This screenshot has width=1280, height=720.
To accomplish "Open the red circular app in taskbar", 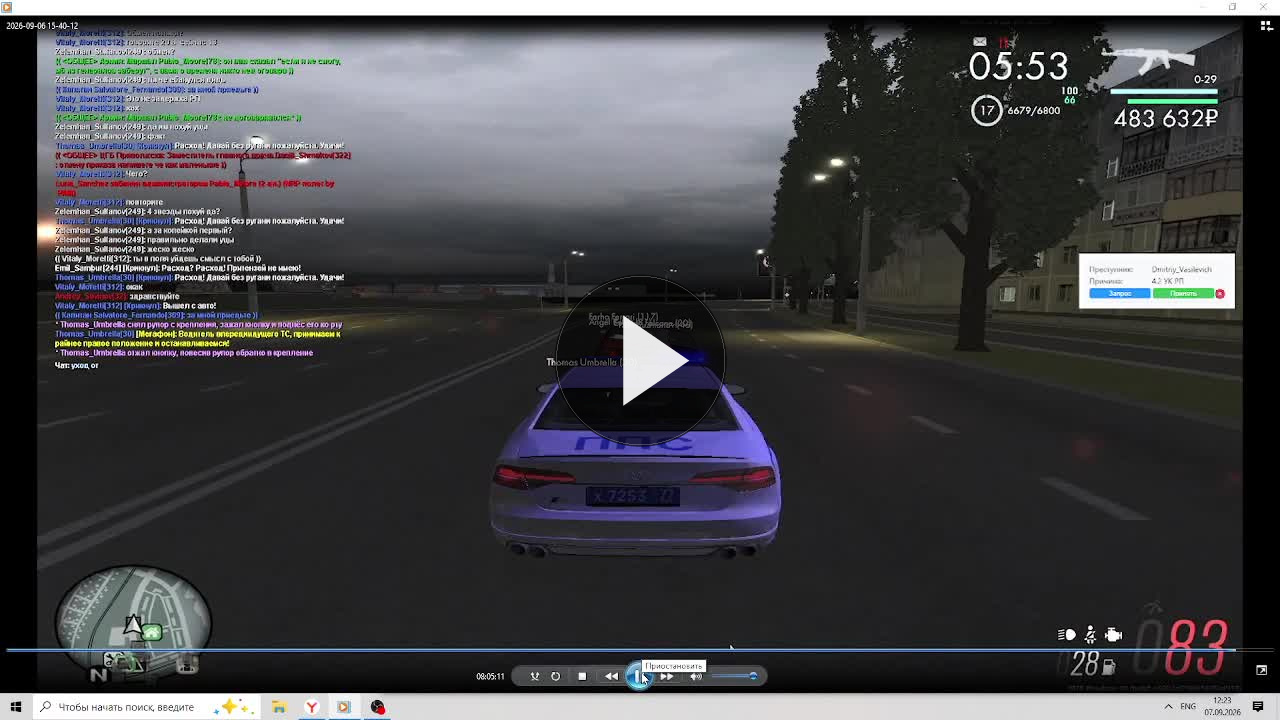I will (x=377, y=707).
